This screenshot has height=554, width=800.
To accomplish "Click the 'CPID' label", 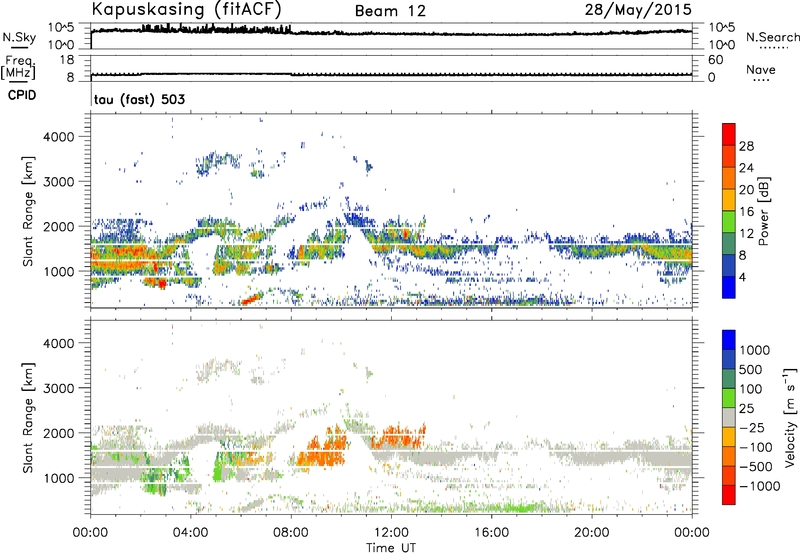I will [x=22, y=95].
